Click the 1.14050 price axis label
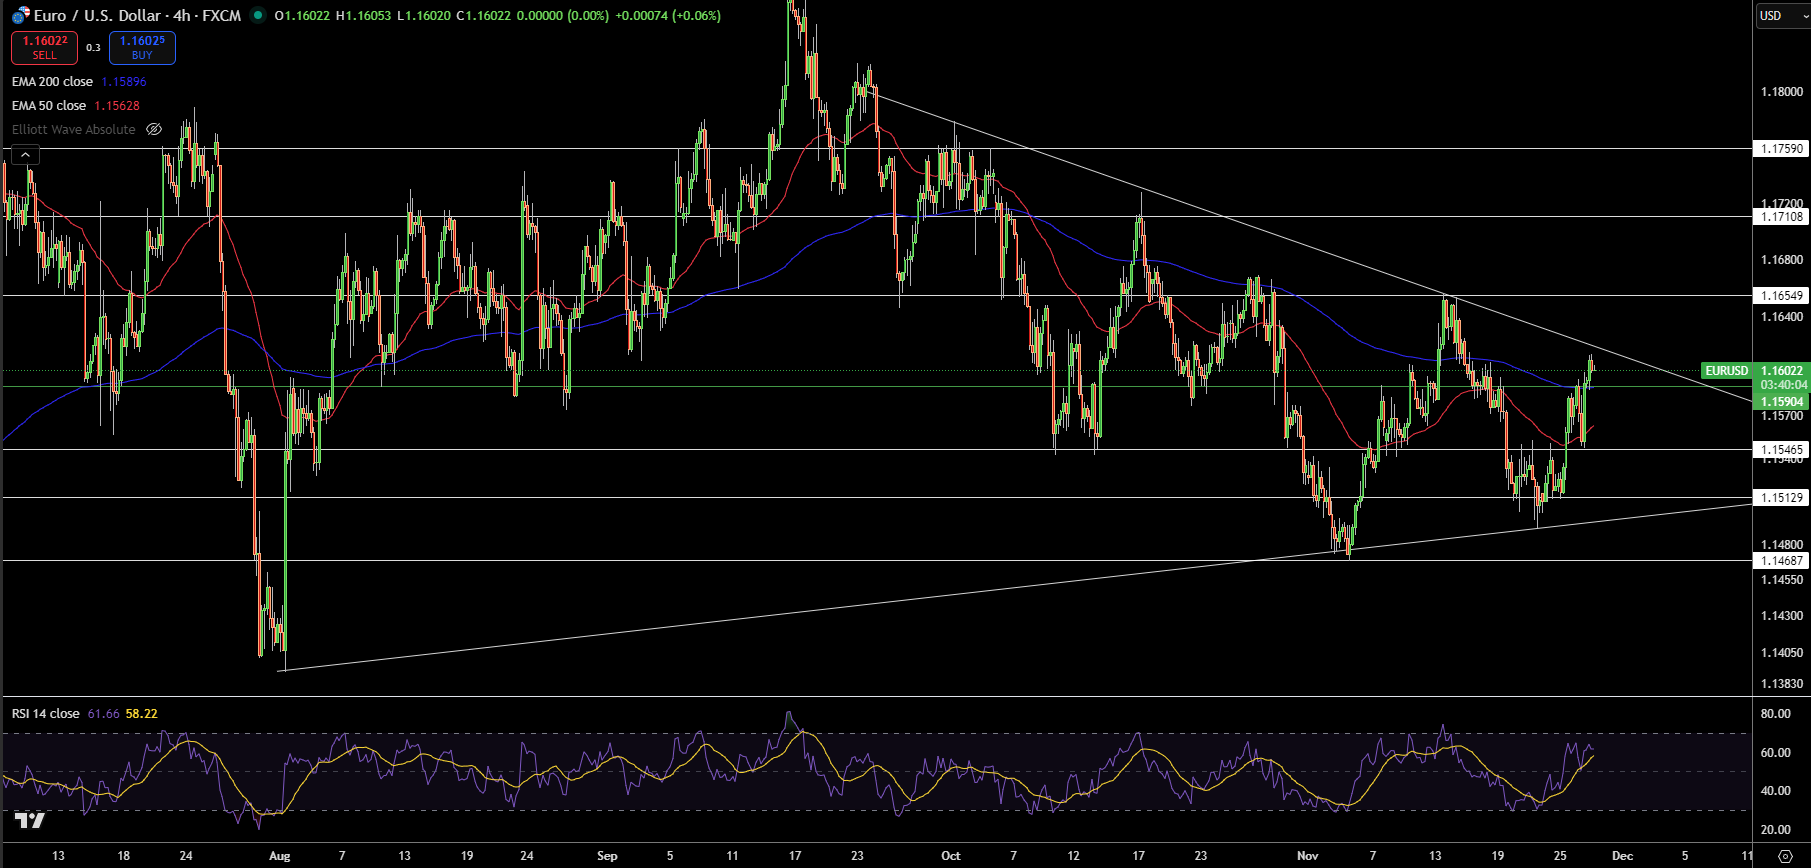Screen dimensions: 1811x868 [1782, 652]
